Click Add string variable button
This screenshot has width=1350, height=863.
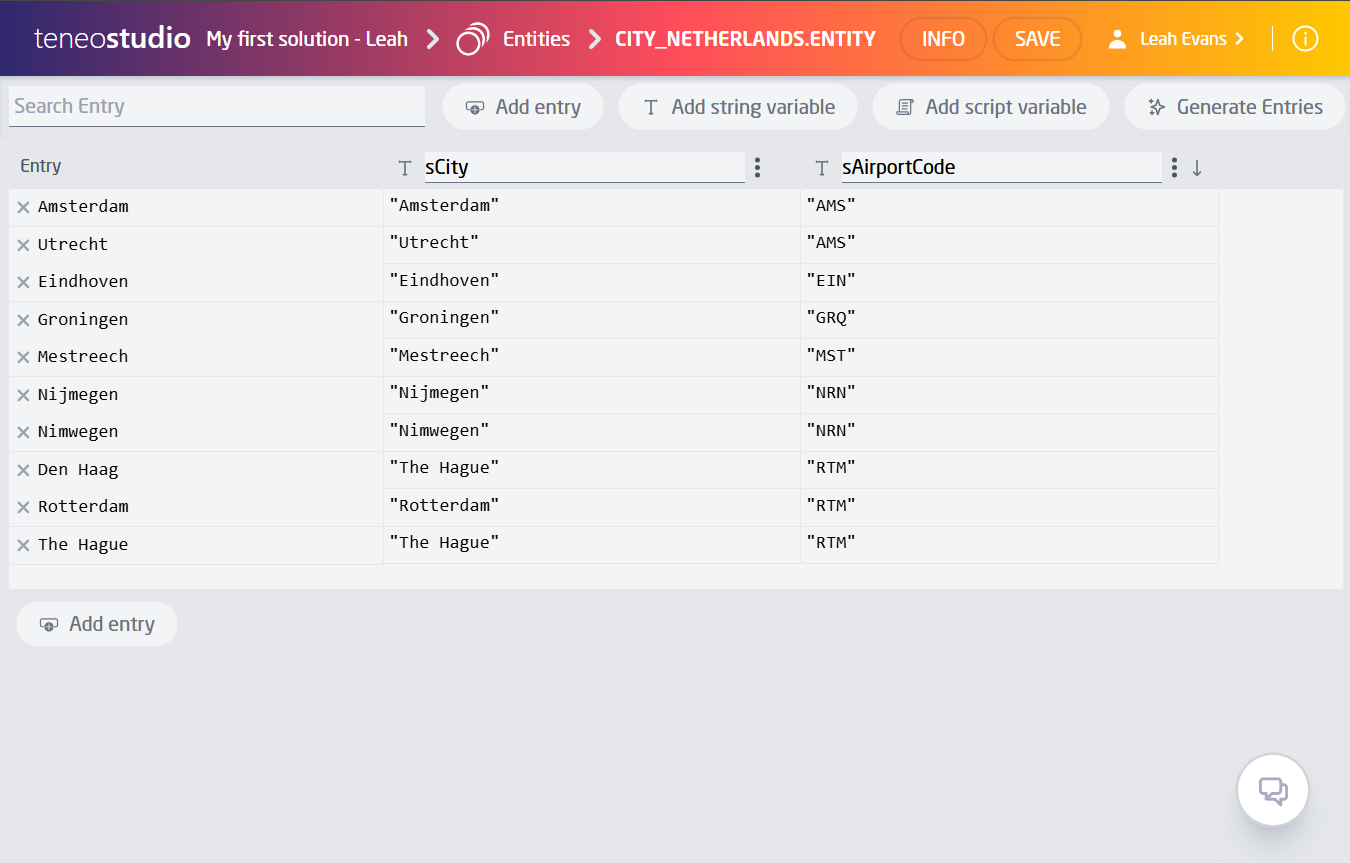click(738, 107)
